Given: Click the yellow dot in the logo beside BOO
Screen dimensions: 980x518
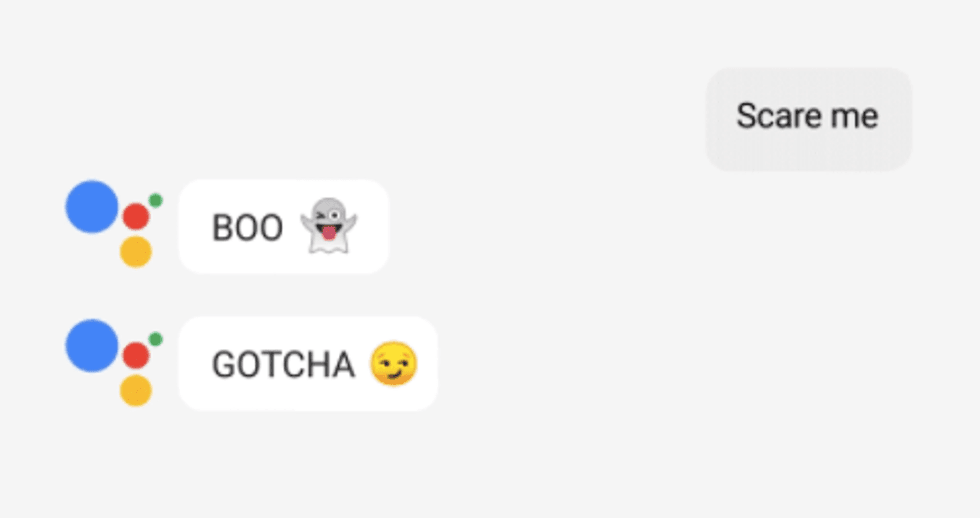Looking at the screenshot, I should click(x=136, y=252).
